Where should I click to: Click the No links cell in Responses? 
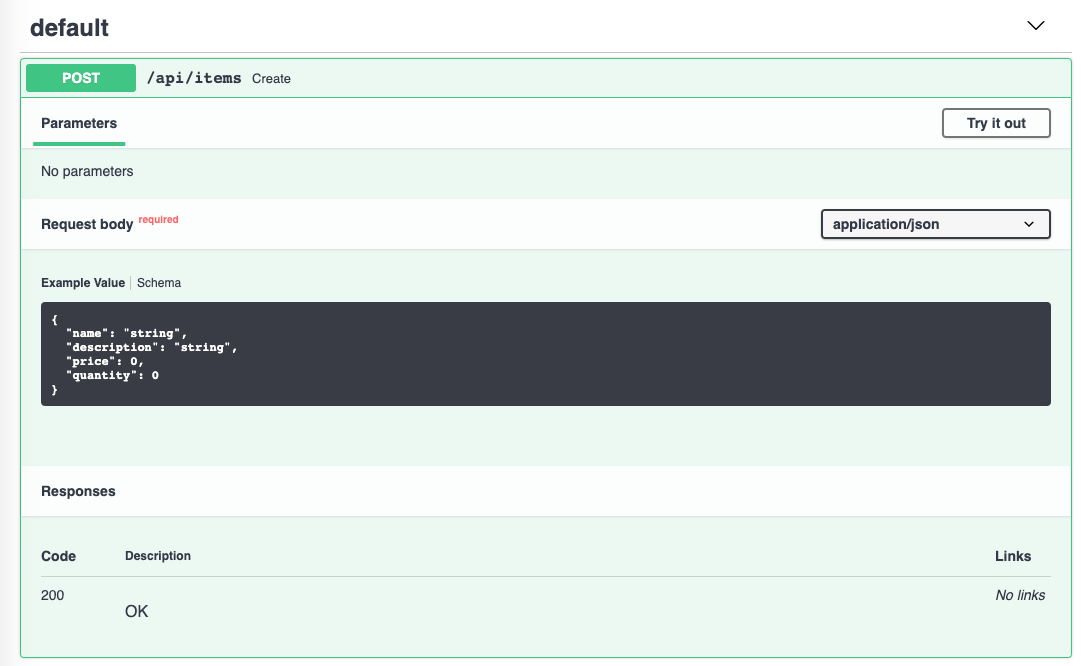(1019, 595)
